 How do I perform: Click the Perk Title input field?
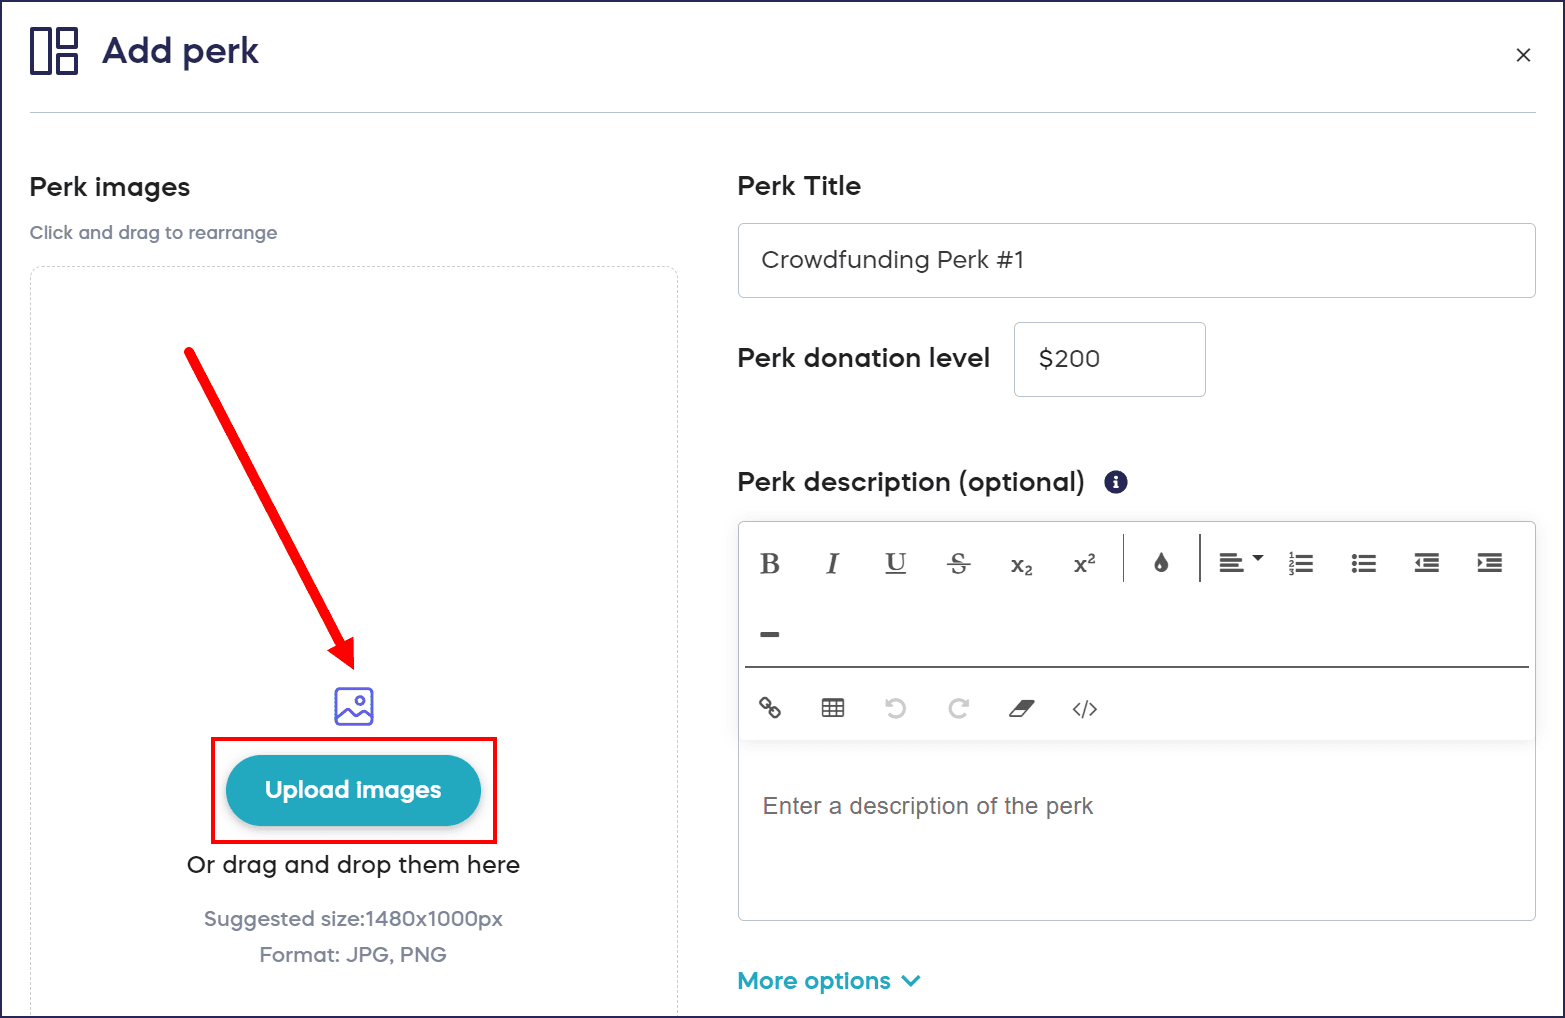click(1136, 260)
